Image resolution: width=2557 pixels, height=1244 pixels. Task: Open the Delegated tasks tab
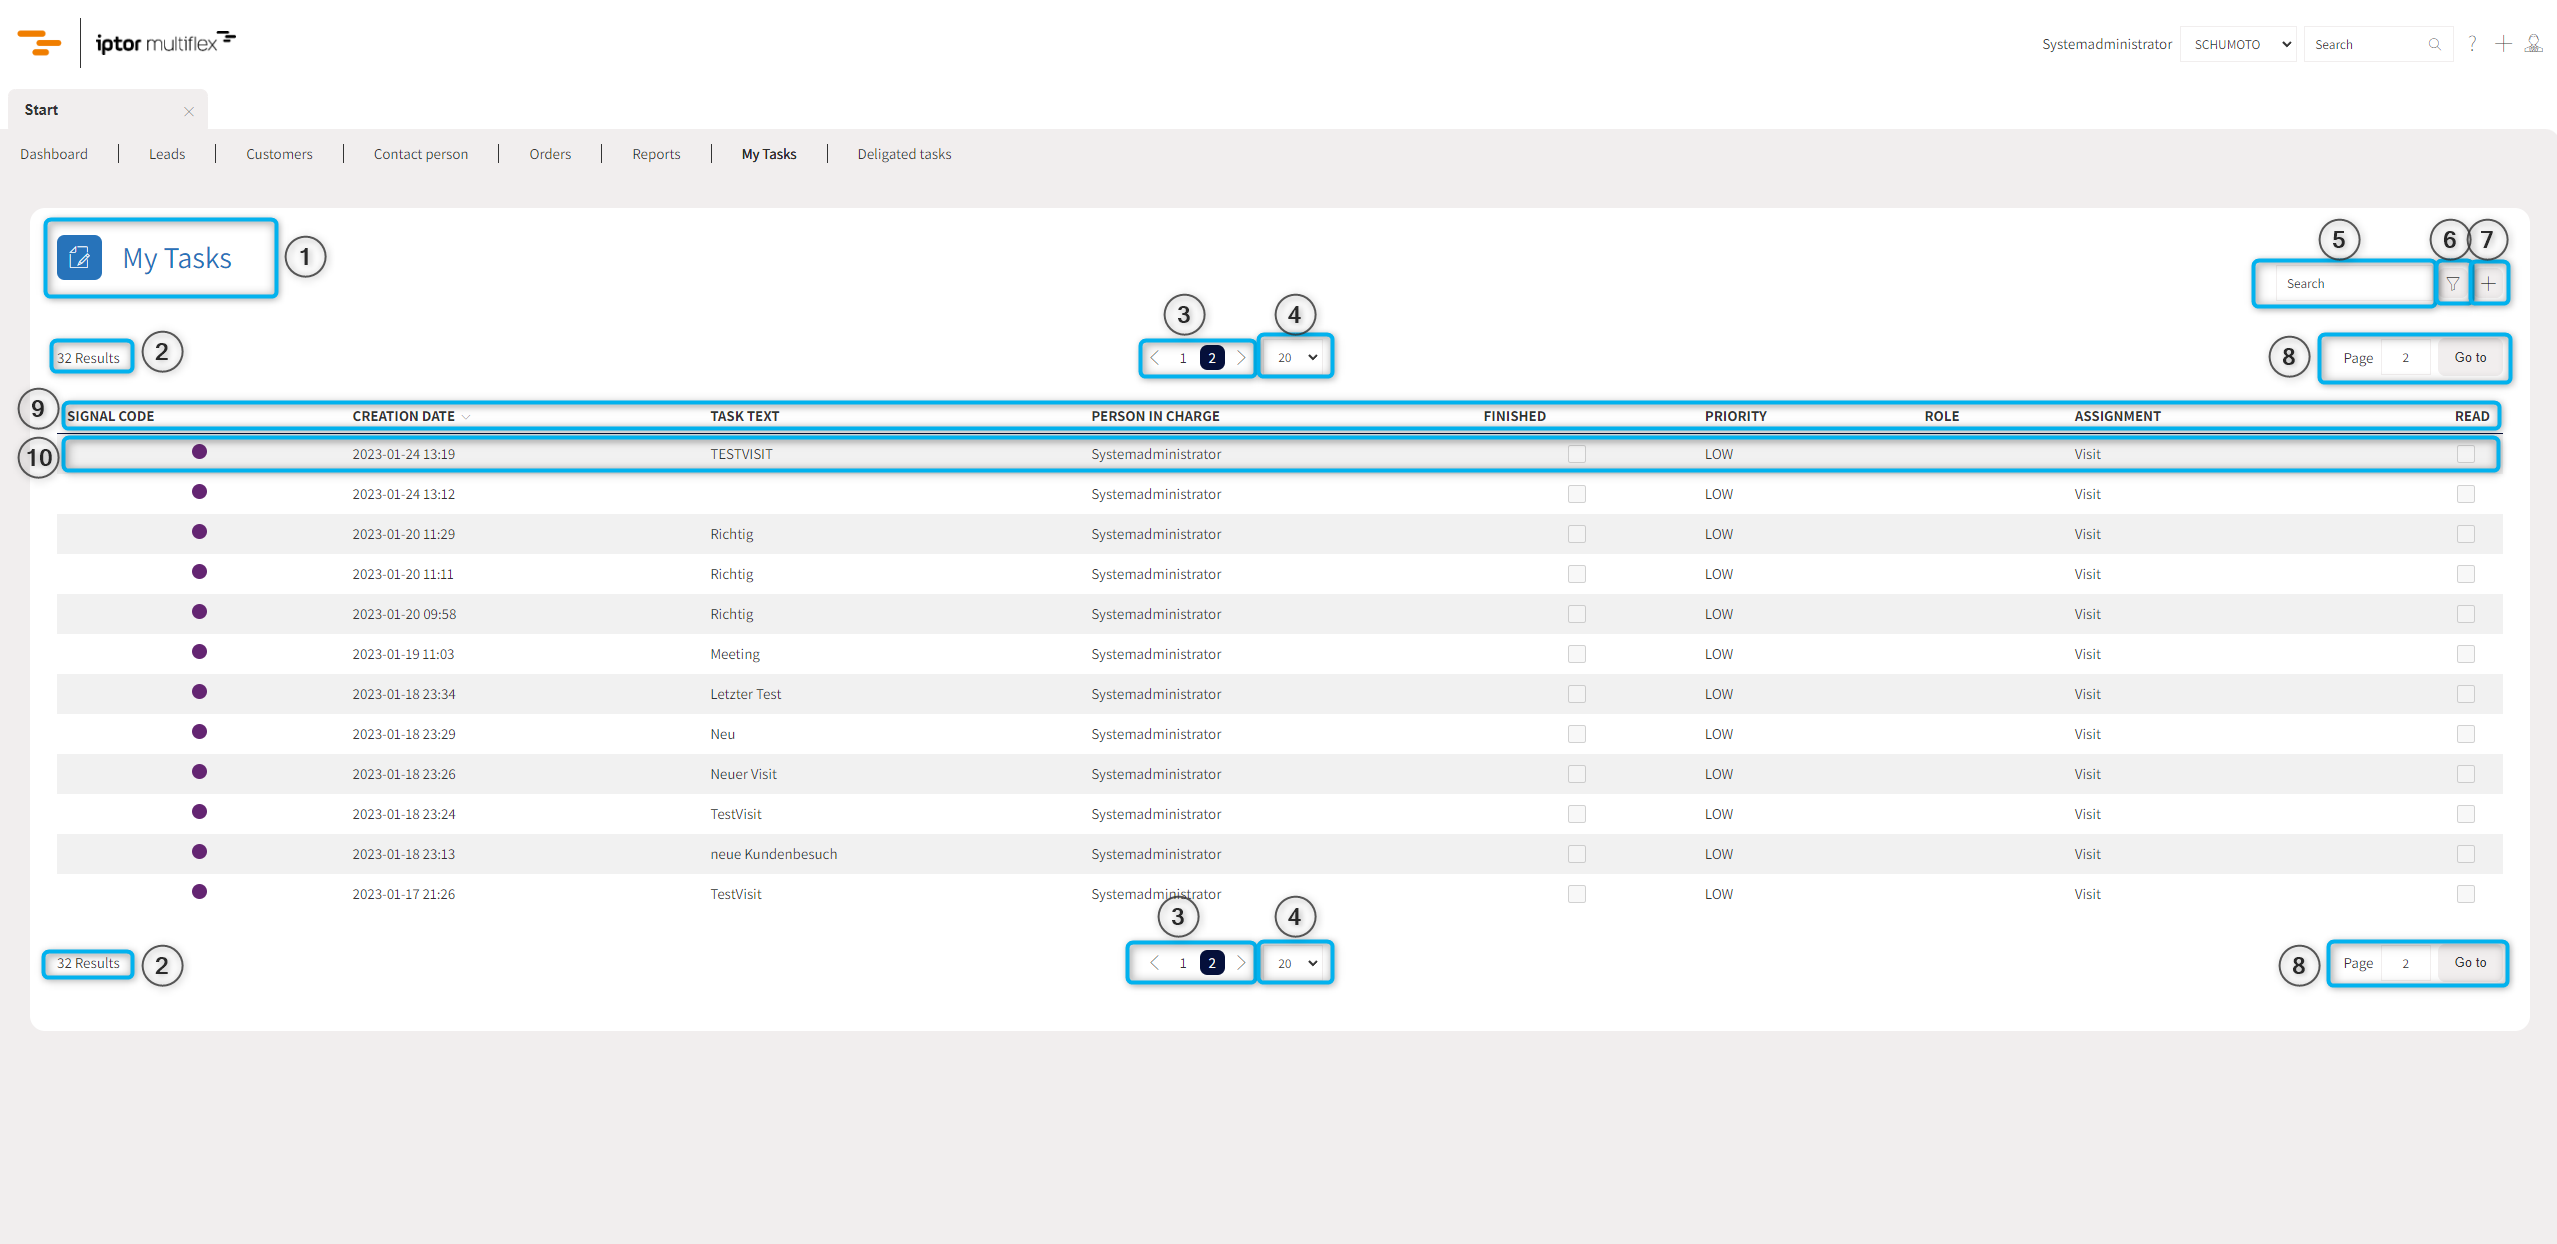[903, 154]
